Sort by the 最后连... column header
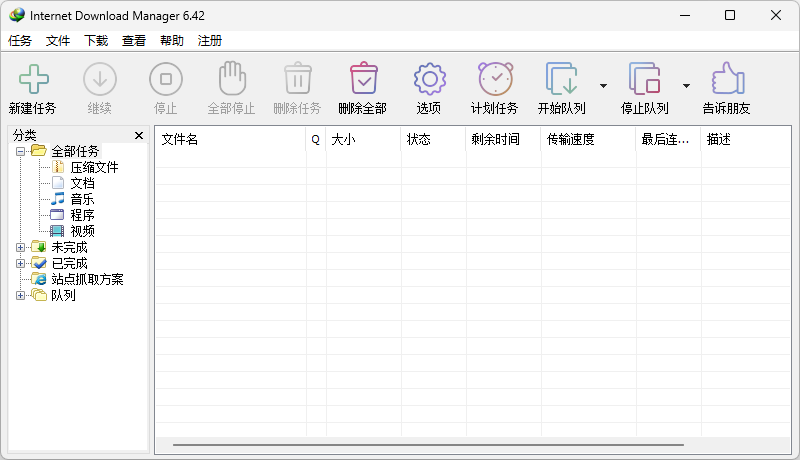800x460 pixels. pyautogui.click(x=668, y=139)
